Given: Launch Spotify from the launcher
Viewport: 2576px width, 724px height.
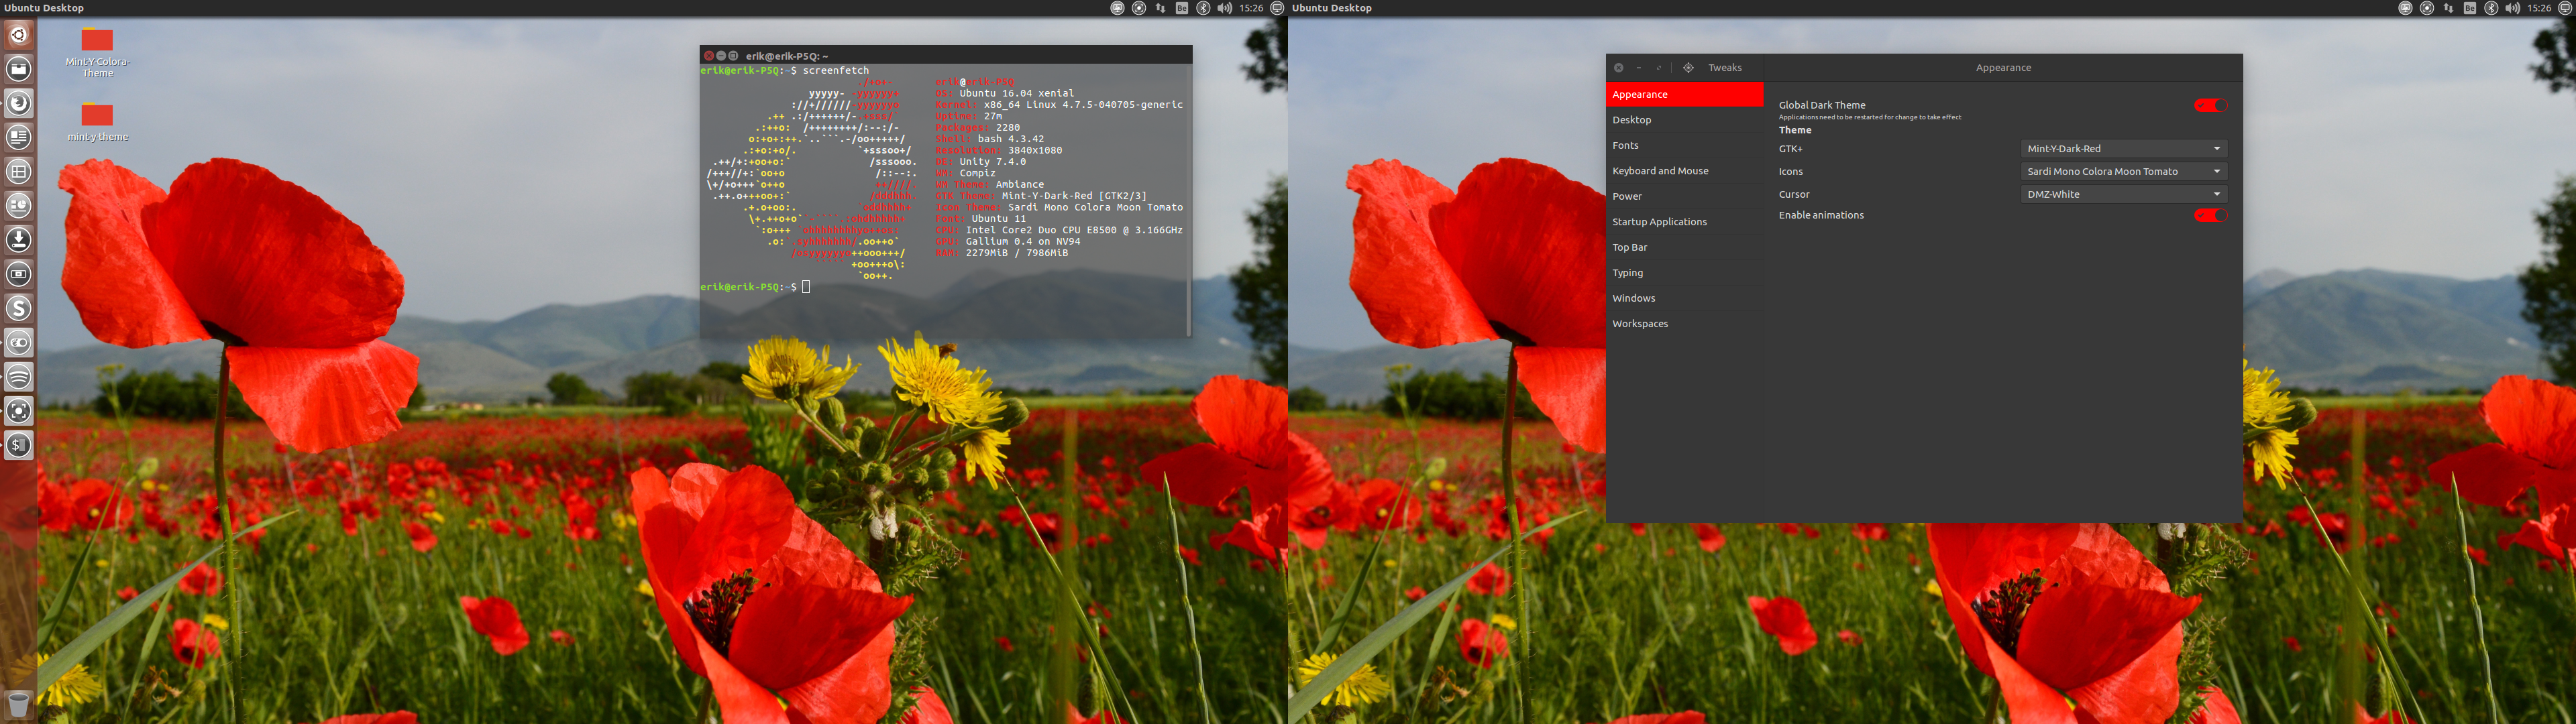Looking at the screenshot, I should click(x=18, y=376).
